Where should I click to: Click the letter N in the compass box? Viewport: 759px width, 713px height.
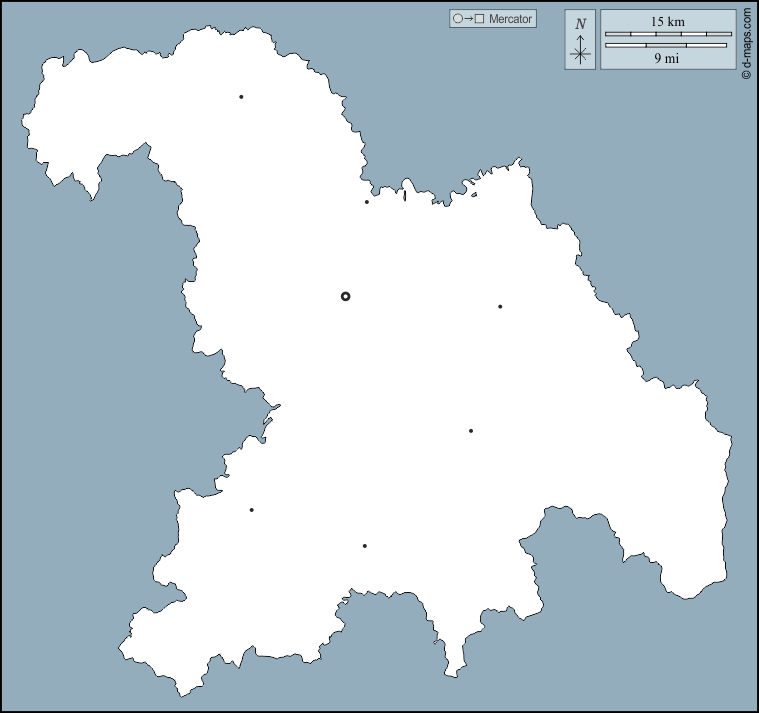(x=580, y=23)
